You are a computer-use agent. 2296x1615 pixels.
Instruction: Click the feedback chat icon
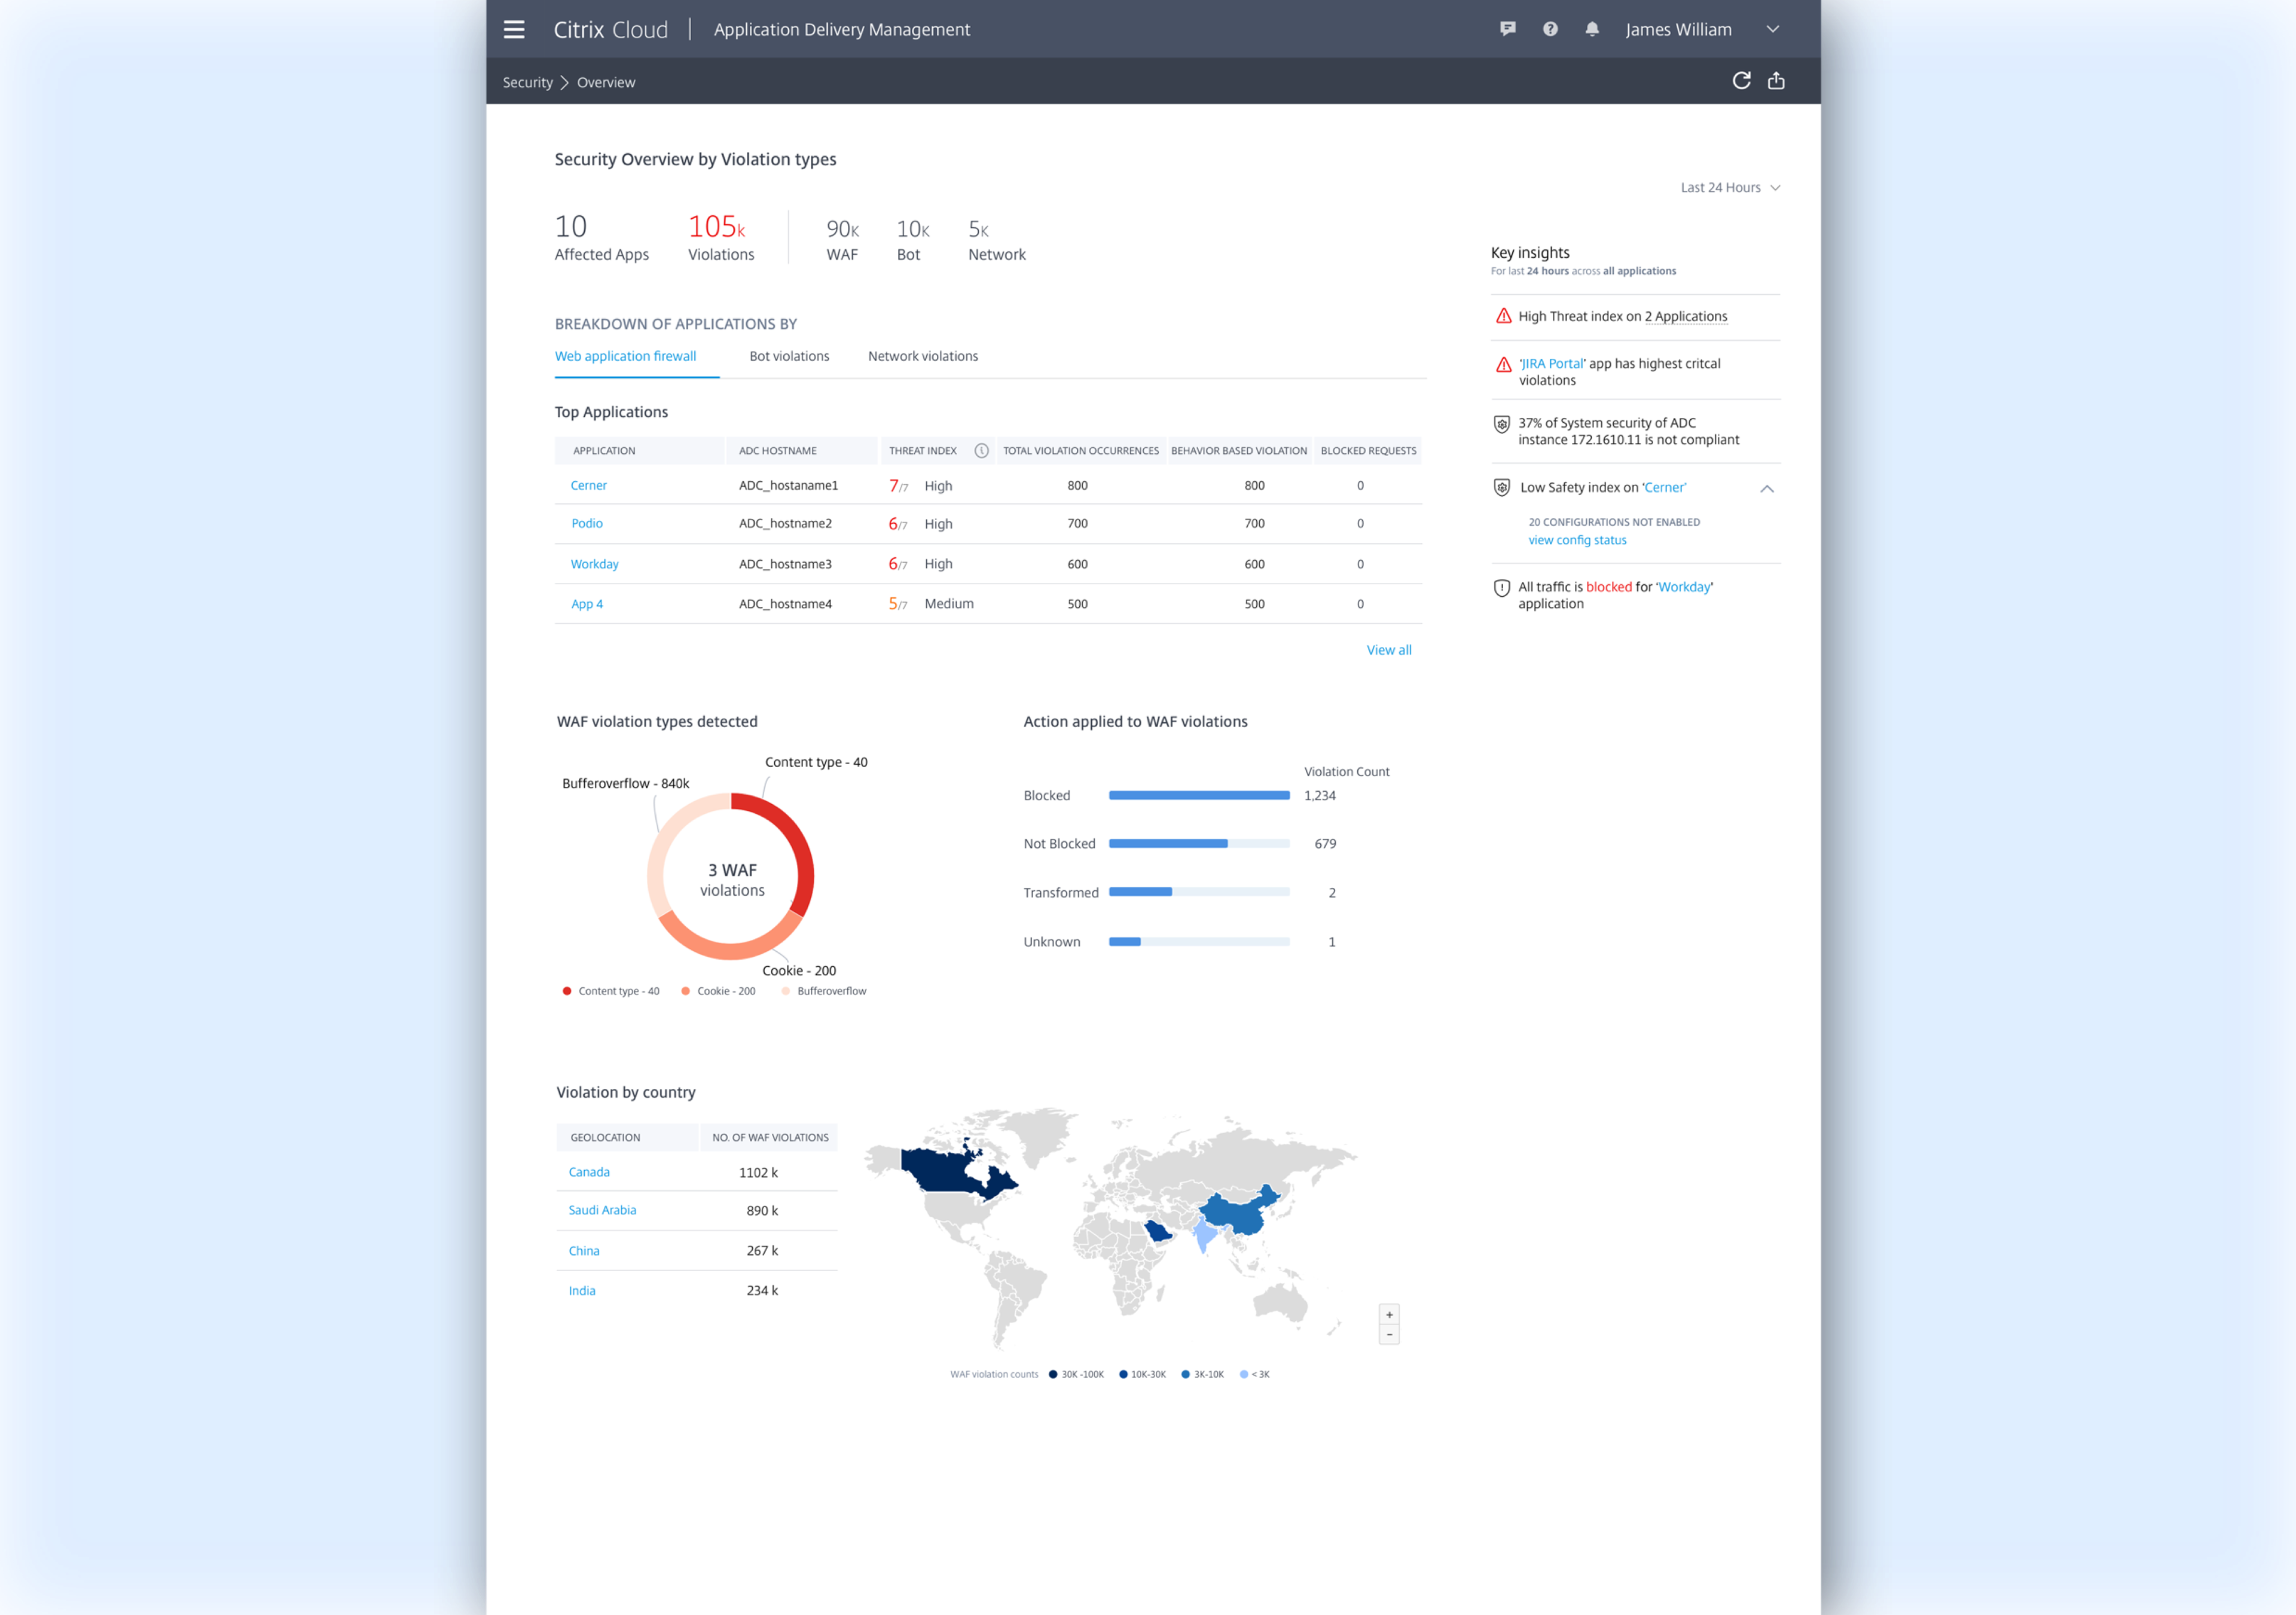tap(1507, 29)
